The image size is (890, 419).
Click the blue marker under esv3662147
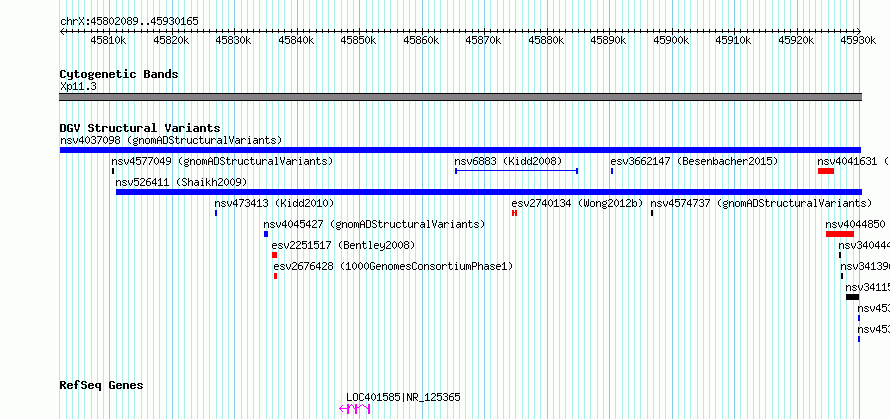[612, 171]
